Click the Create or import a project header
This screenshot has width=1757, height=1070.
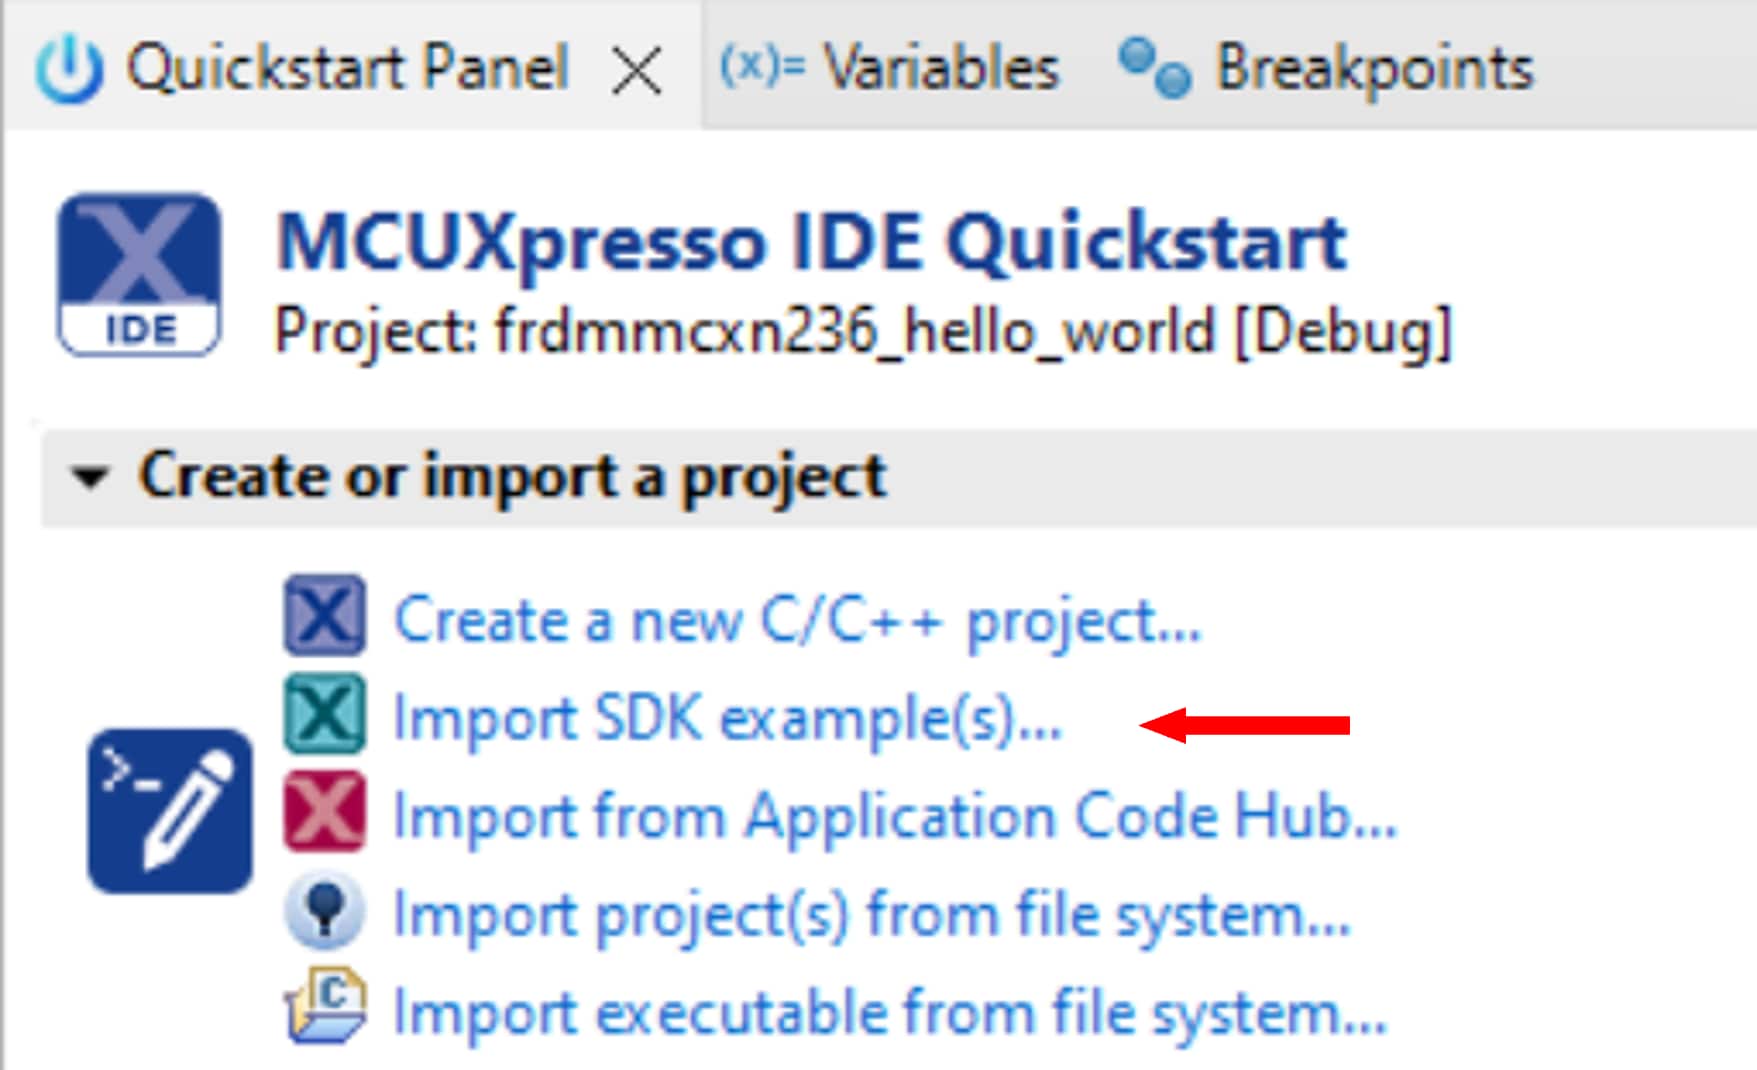pos(512,476)
